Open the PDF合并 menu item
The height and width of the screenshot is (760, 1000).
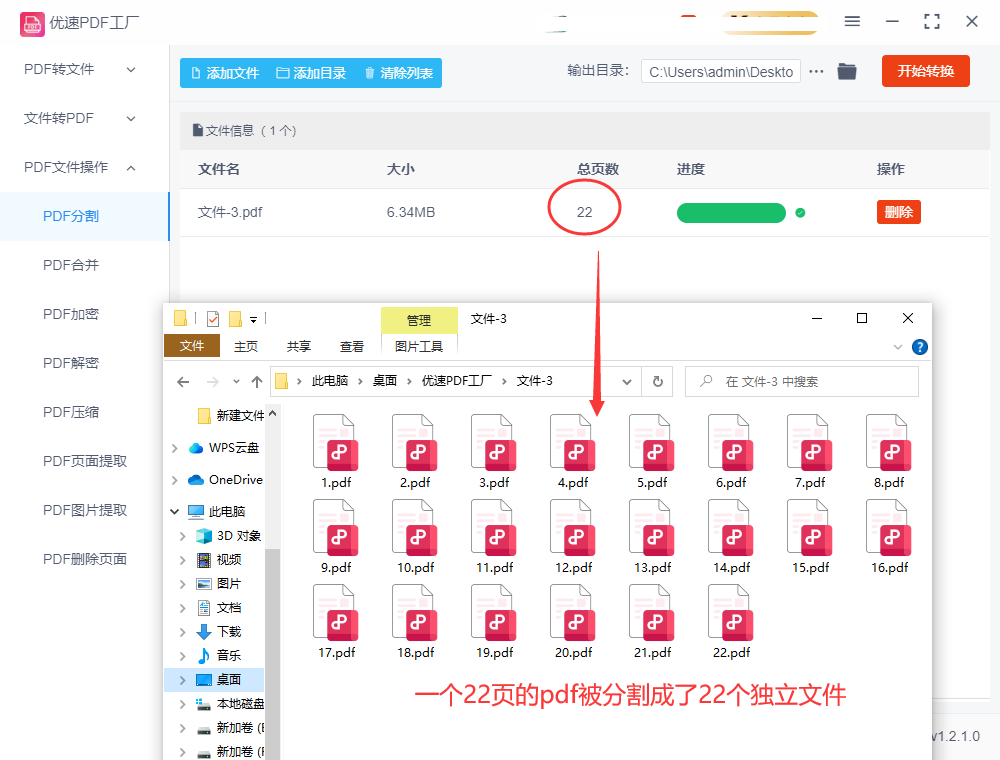tap(71, 265)
